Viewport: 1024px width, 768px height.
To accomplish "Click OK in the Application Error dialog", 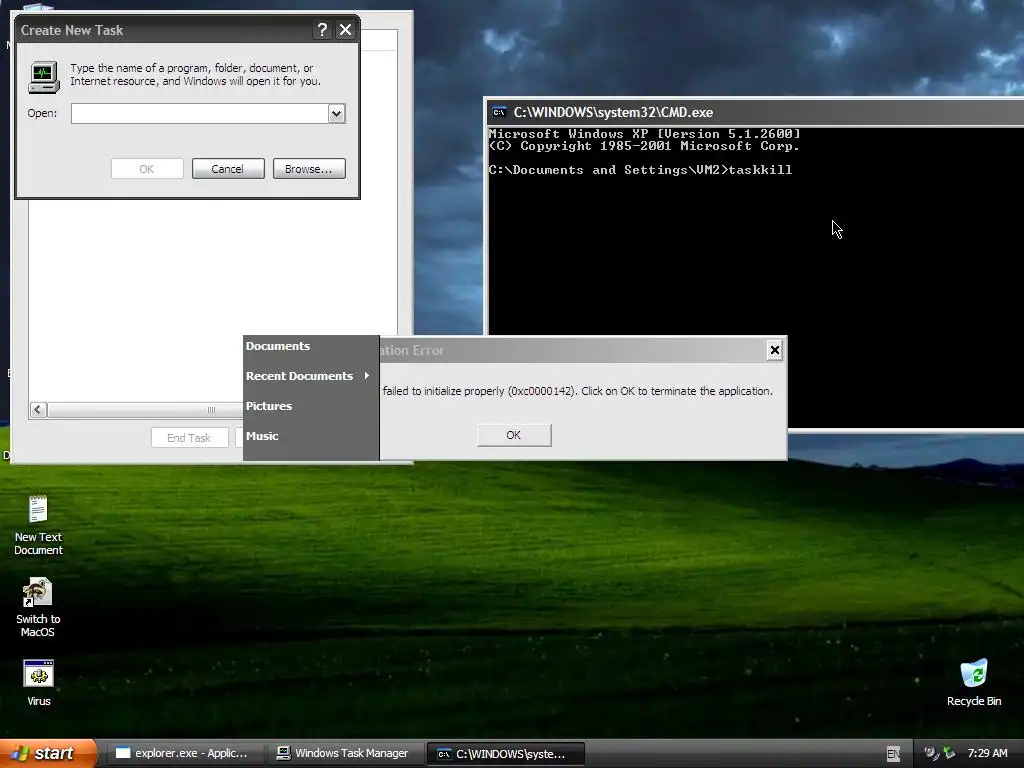I will [x=514, y=435].
